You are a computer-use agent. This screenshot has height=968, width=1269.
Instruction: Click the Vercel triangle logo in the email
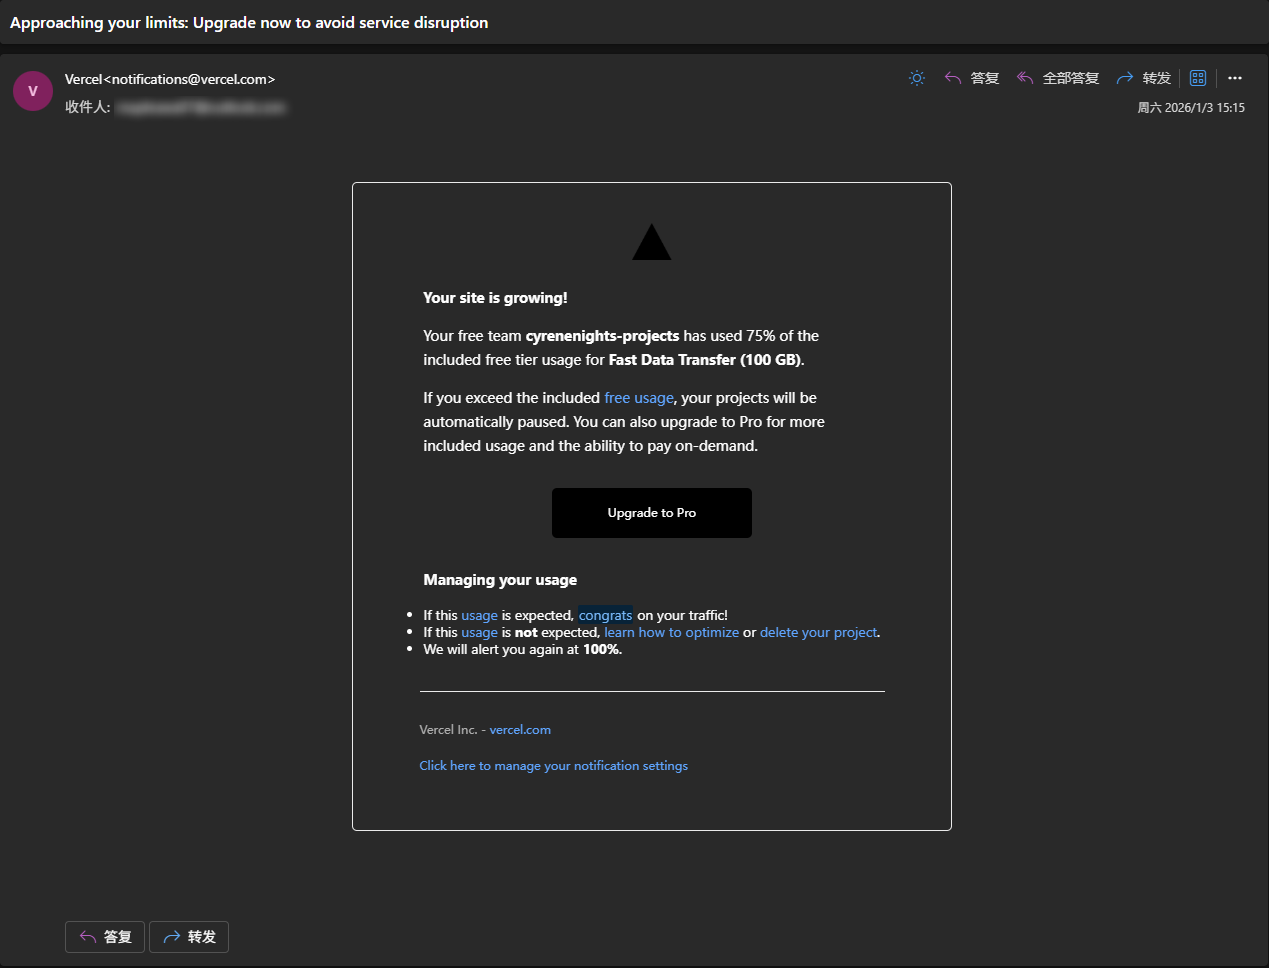[x=652, y=243]
